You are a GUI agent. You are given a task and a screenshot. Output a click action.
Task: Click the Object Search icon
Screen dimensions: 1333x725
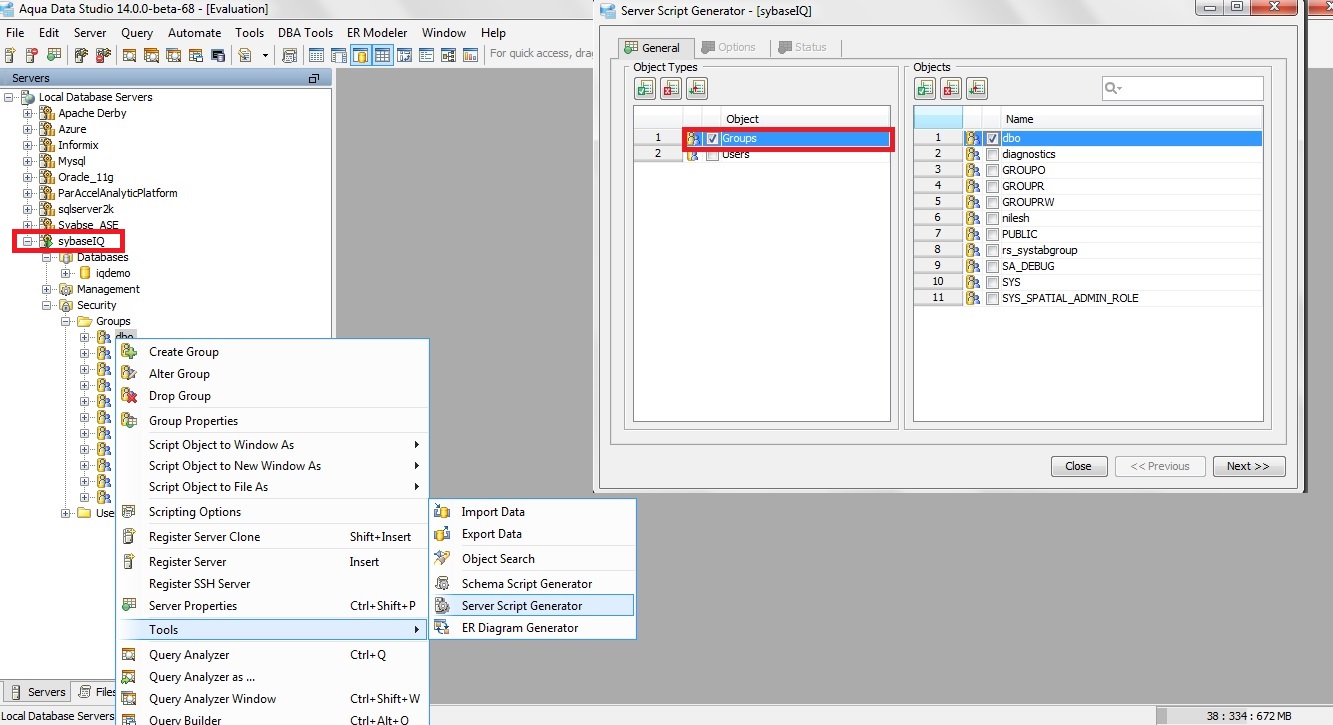442,558
